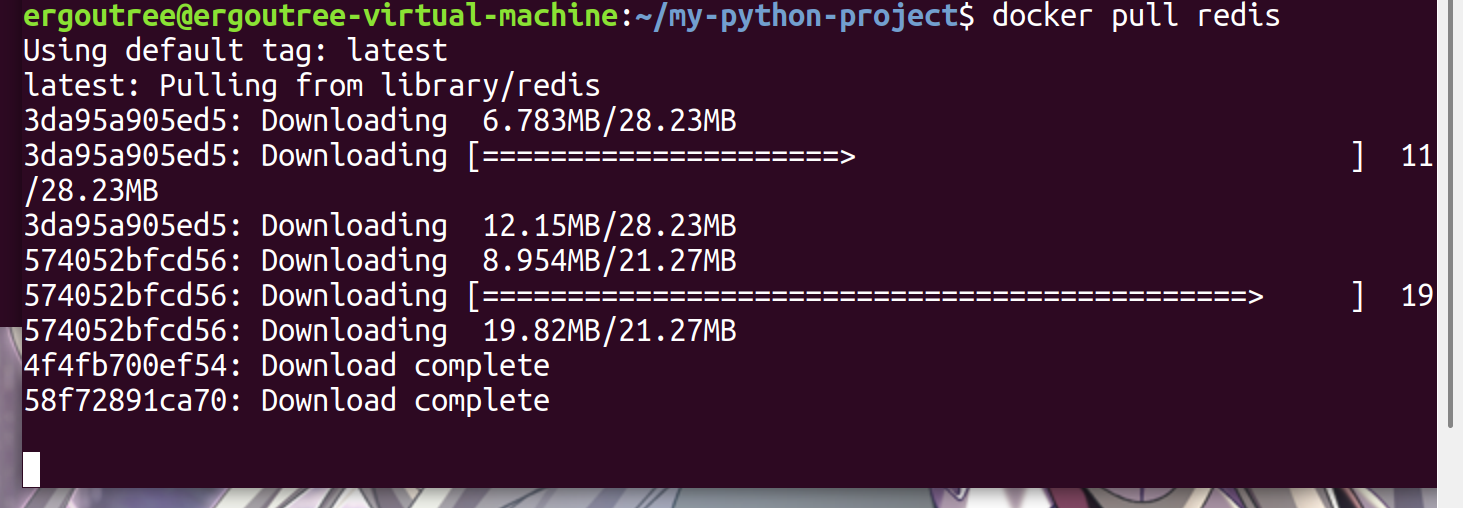Click the white block cursor in the terminal
The height and width of the screenshot is (508, 1463).
pyautogui.click(x=31, y=469)
